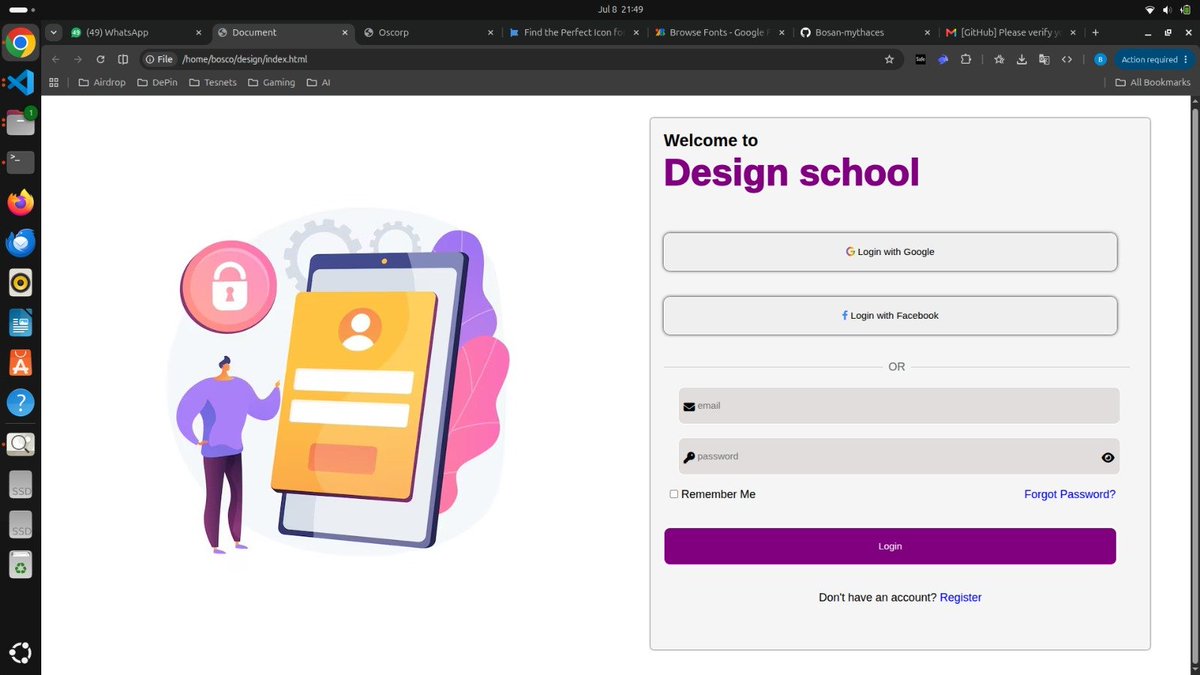The image size is (1200, 675).
Task: Focus the email input field
Action: (x=899, y=406)
